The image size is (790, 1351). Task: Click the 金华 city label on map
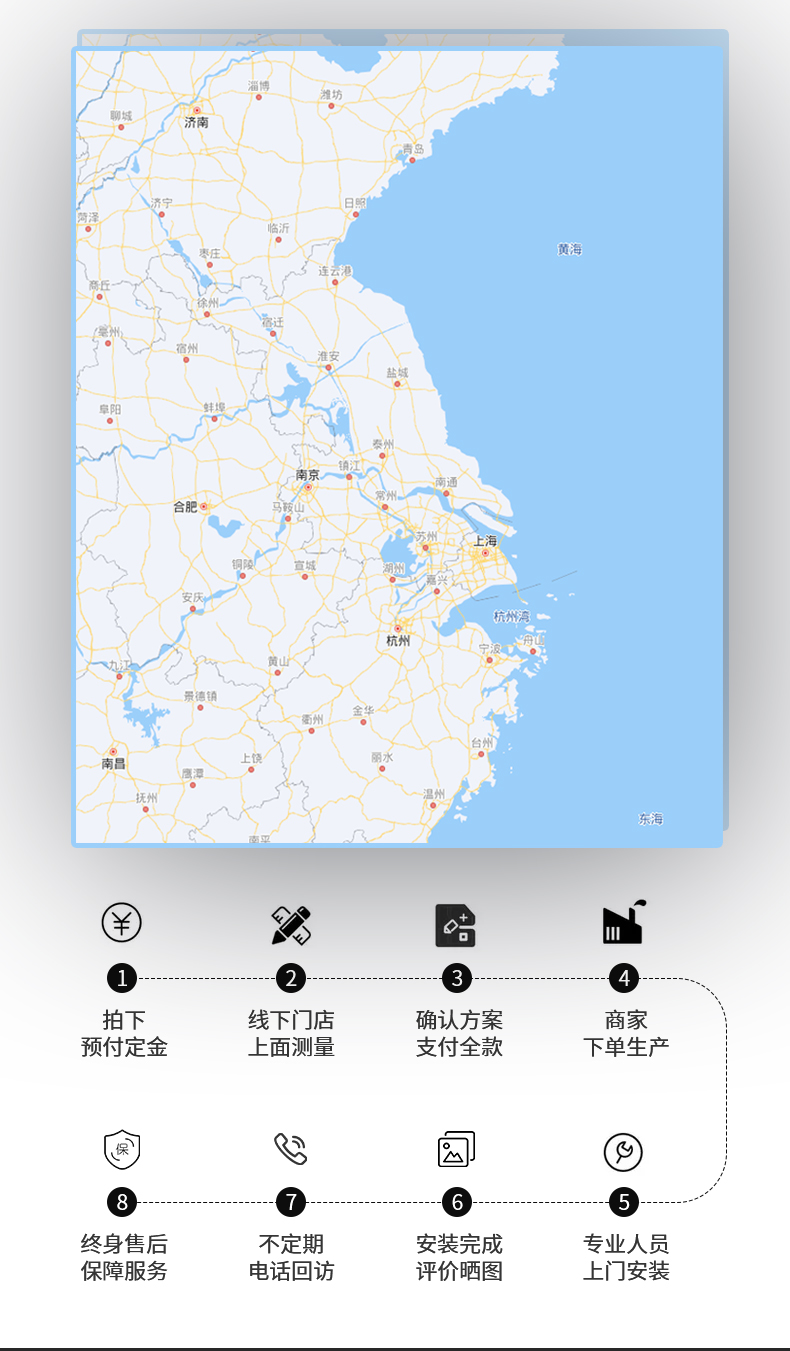click(363, 711)
